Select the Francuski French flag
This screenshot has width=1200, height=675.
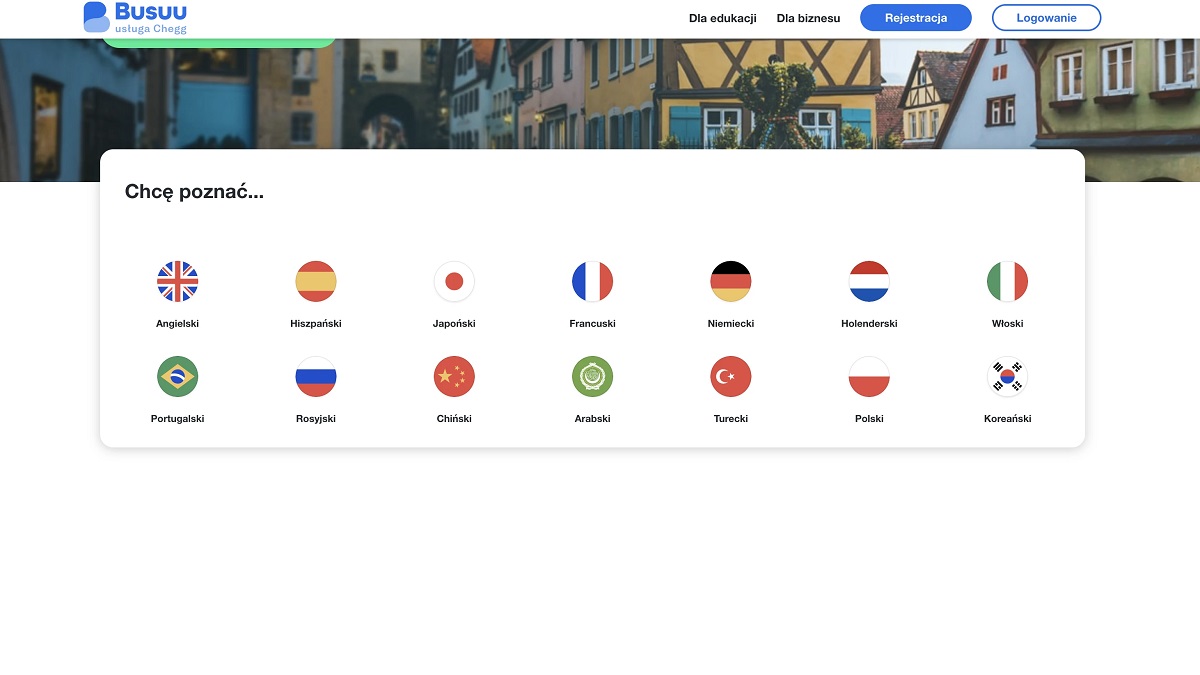pos(592,281)
